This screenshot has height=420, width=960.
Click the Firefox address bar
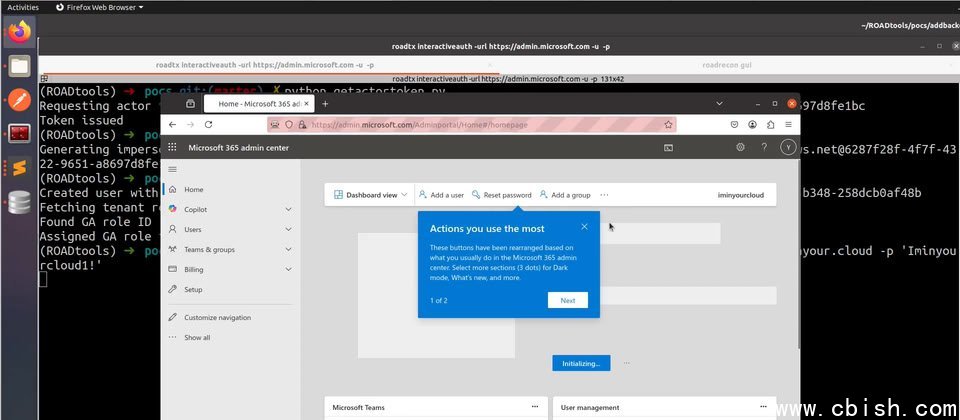tap(472, 124)
